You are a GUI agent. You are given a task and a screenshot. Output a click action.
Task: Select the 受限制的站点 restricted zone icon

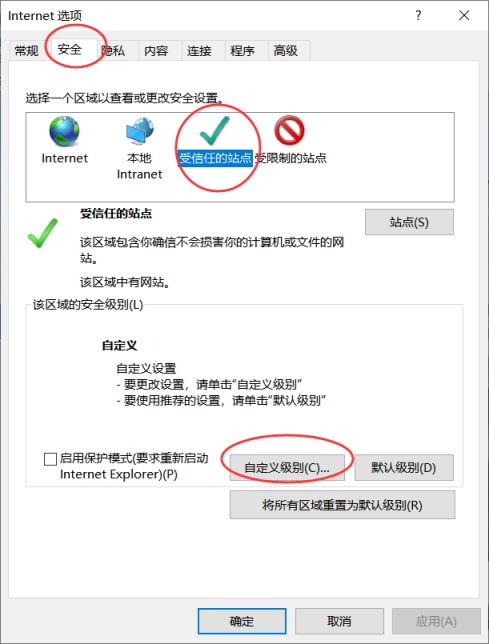(x=289, y=131)
